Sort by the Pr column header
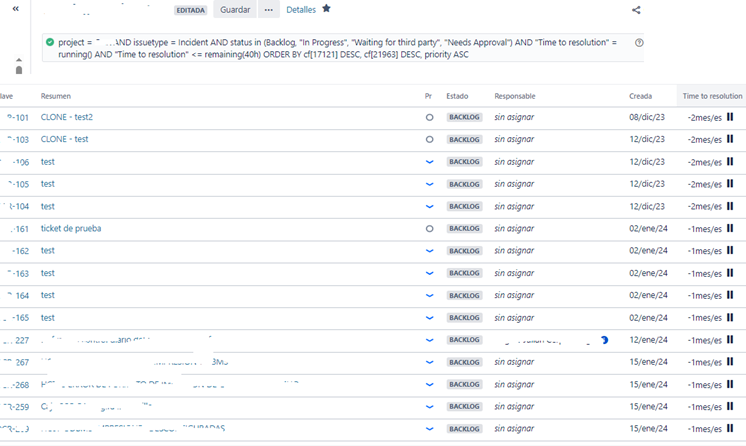Image resolution: width=746 pixels, height=446 pixels. [428, 96]
